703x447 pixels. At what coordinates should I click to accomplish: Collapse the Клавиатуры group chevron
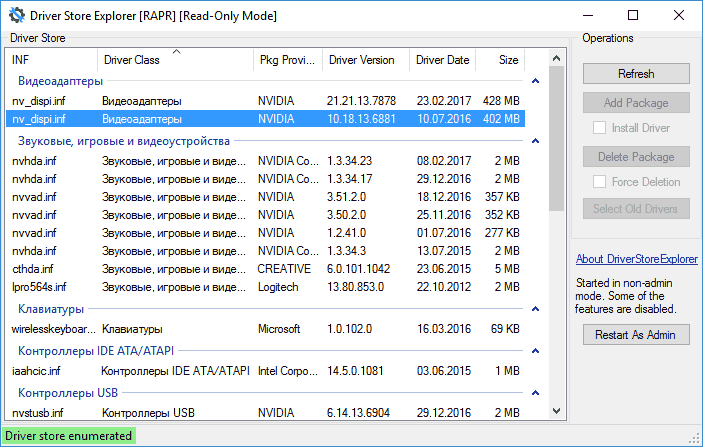point(535,309)
